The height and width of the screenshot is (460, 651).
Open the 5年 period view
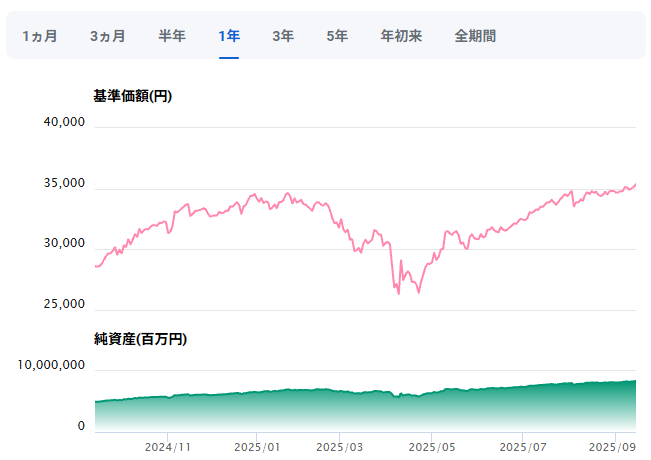(x=337, y=36)
